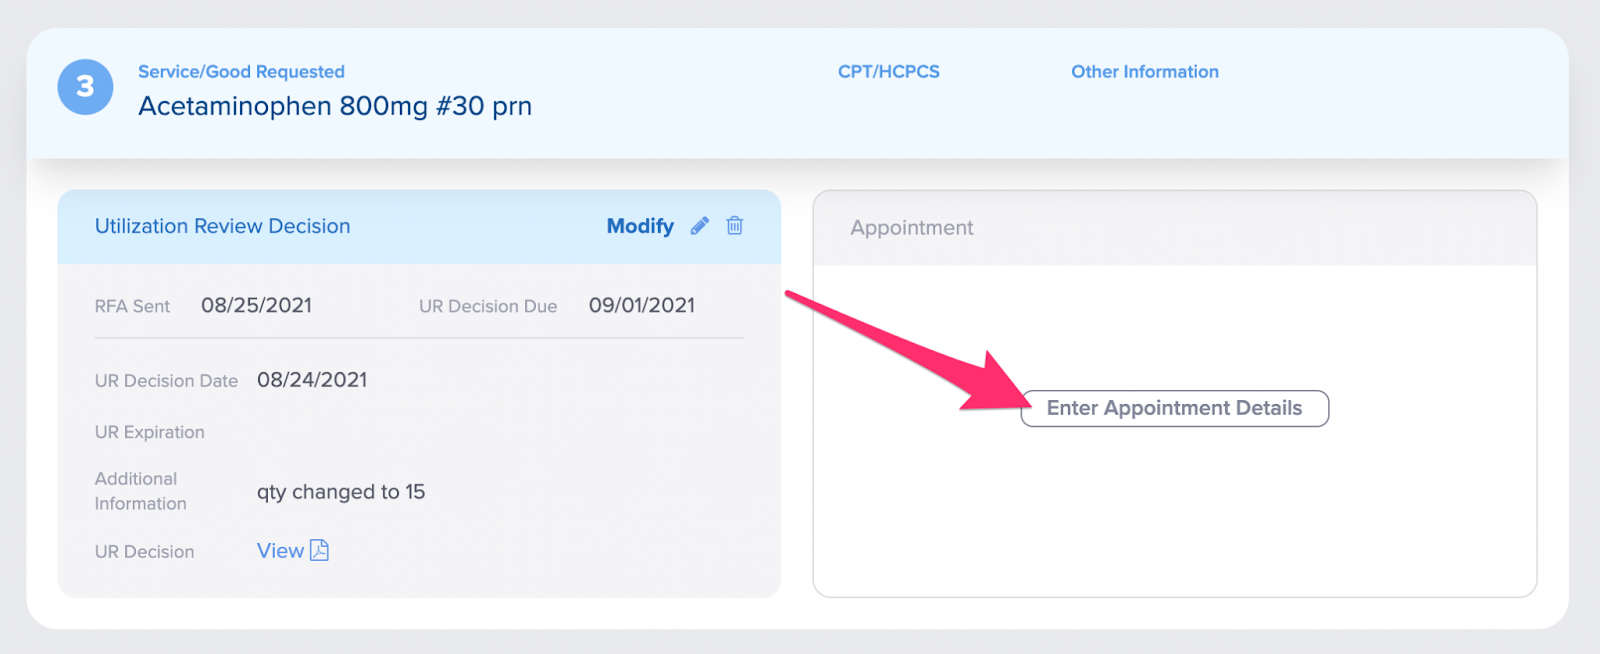The image size is (1600, 654).
Task: Click the Additional Information label
Action: coord(140,491)
